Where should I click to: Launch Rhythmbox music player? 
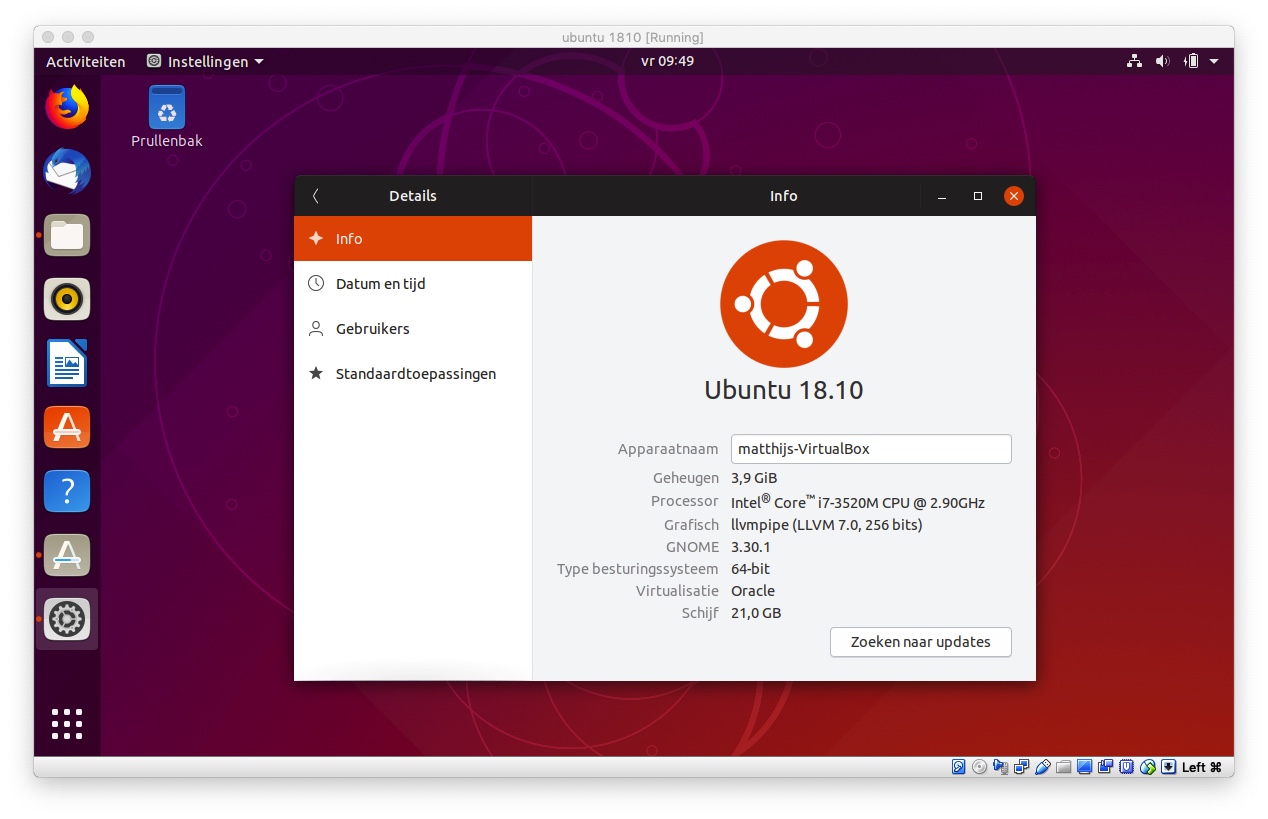point(67,299)
